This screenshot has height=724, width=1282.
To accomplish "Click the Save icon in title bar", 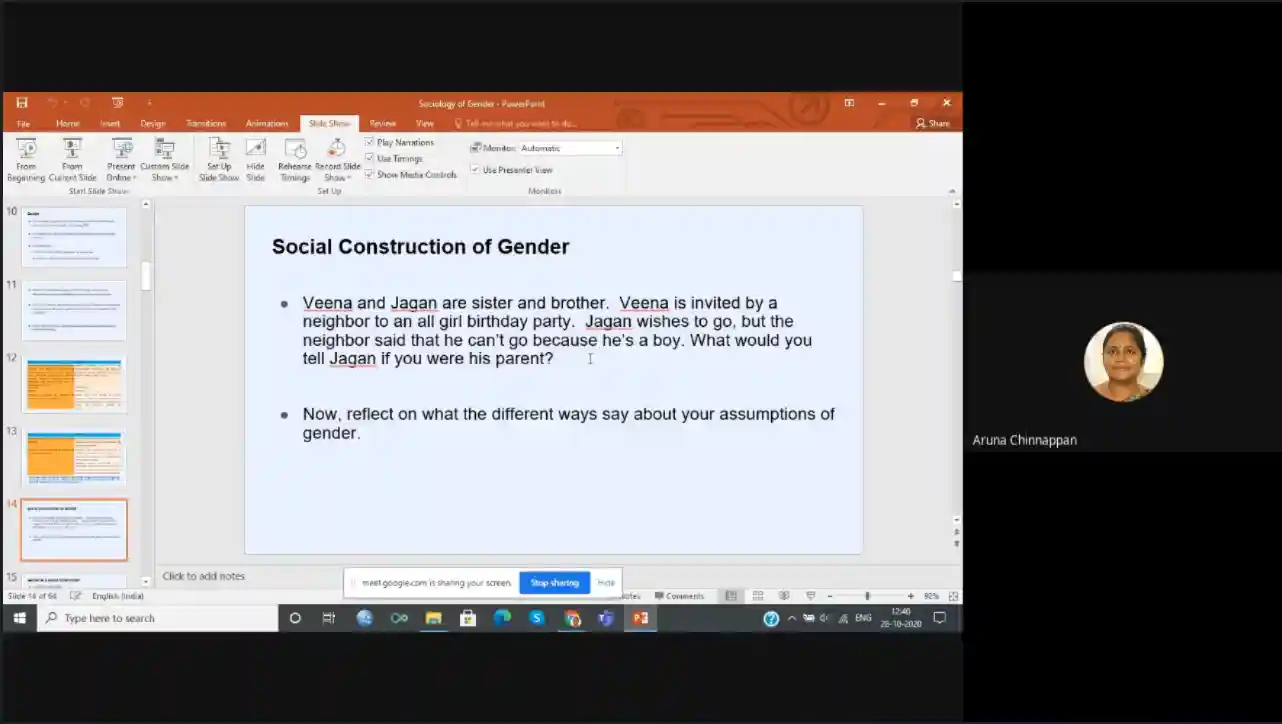I will click(x=22, y=103).
